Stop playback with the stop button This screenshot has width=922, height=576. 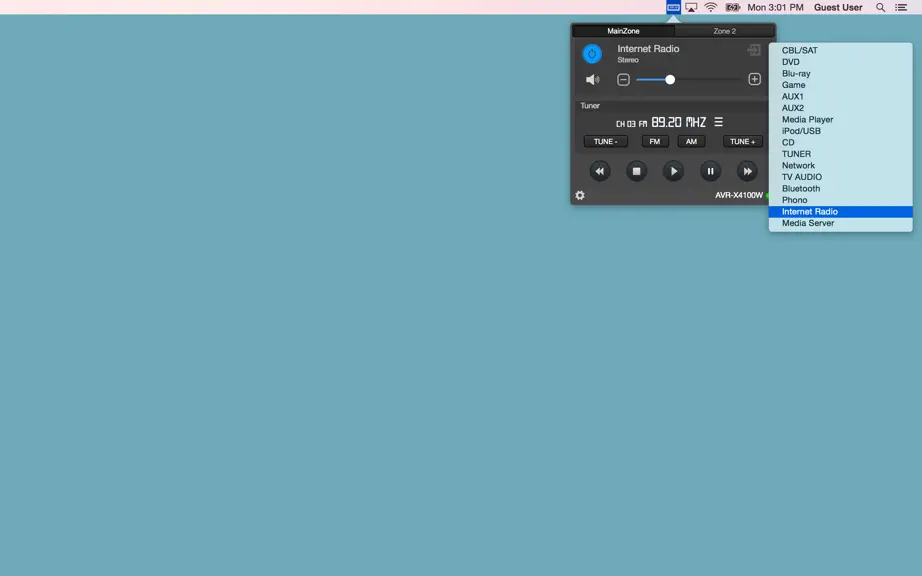click(x=636, y=171)
